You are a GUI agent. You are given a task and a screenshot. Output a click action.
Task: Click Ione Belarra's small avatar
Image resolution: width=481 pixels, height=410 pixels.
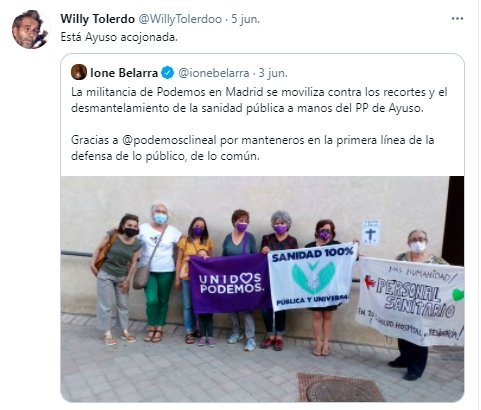(79, 72)
